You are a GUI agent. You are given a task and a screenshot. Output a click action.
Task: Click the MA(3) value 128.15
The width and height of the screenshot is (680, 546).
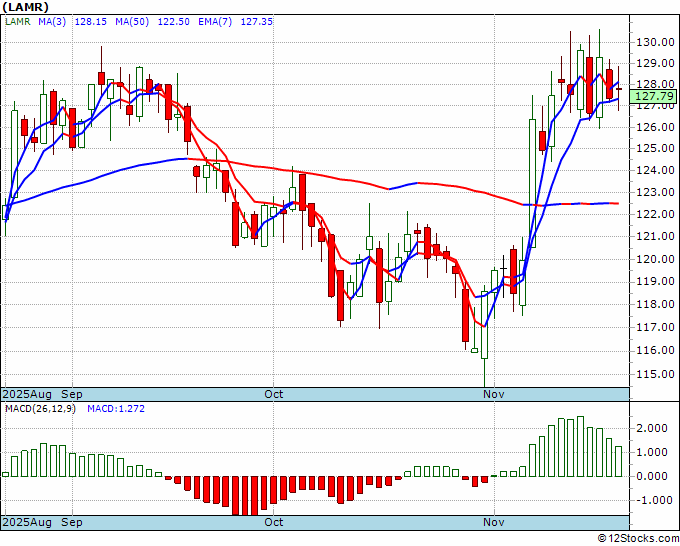pos(91,21)
